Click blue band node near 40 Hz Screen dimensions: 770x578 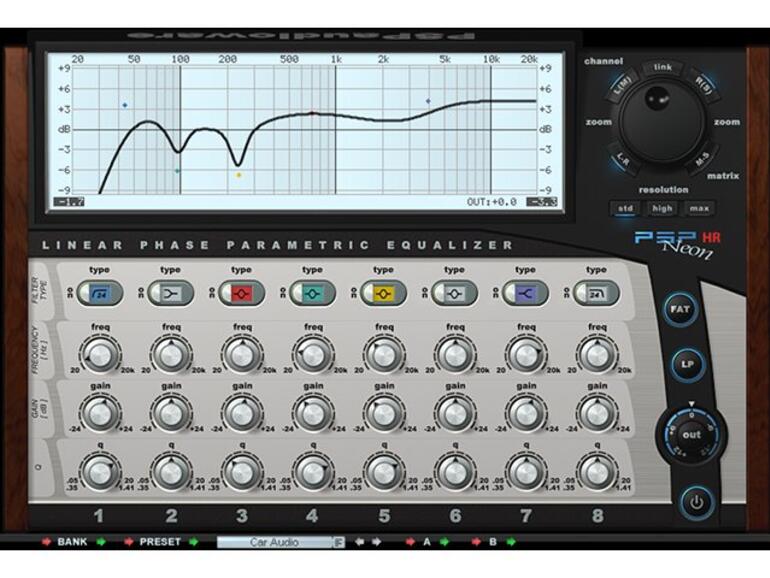(125, 105)
